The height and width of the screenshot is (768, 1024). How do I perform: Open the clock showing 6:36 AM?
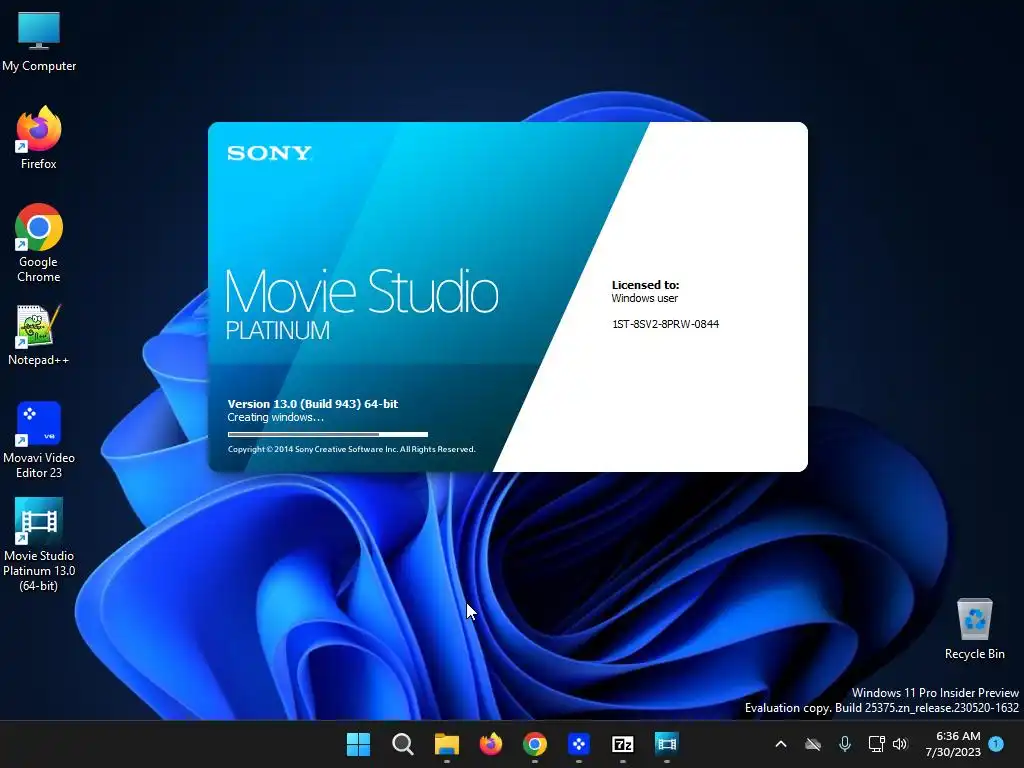pyautogui.click(x=953, y=744)
